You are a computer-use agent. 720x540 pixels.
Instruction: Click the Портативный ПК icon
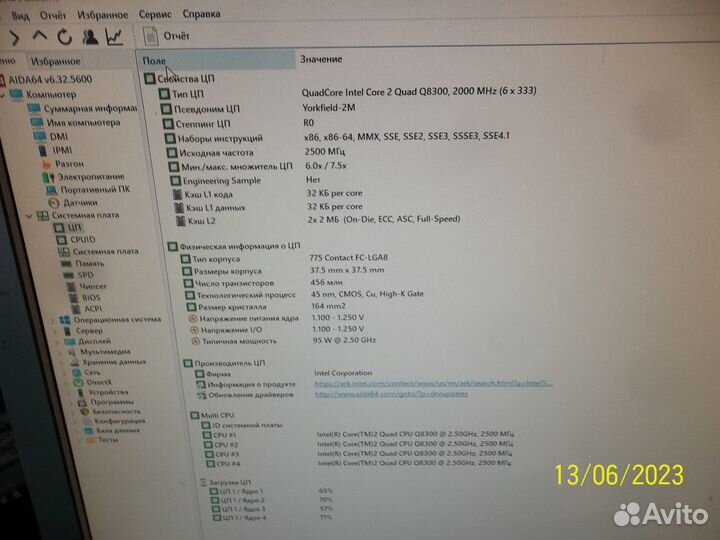click(51, 190)
